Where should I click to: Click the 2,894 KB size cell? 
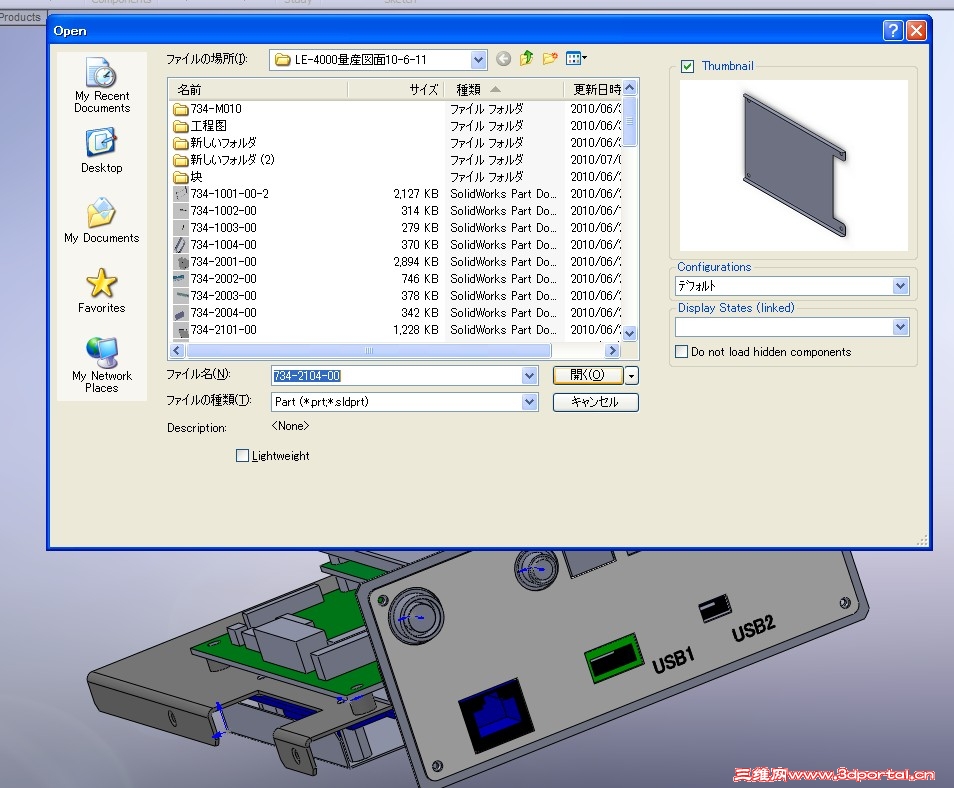[x=416, y=262]
